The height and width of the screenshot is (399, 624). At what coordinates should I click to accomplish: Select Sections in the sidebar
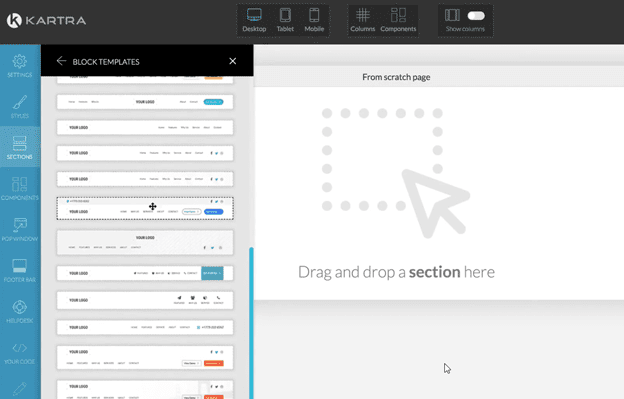20,148
